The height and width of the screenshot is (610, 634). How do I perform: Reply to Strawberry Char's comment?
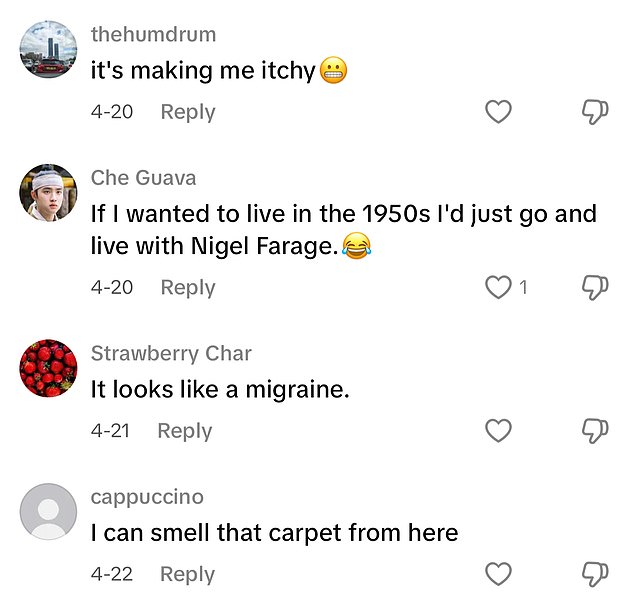point(185,431)
